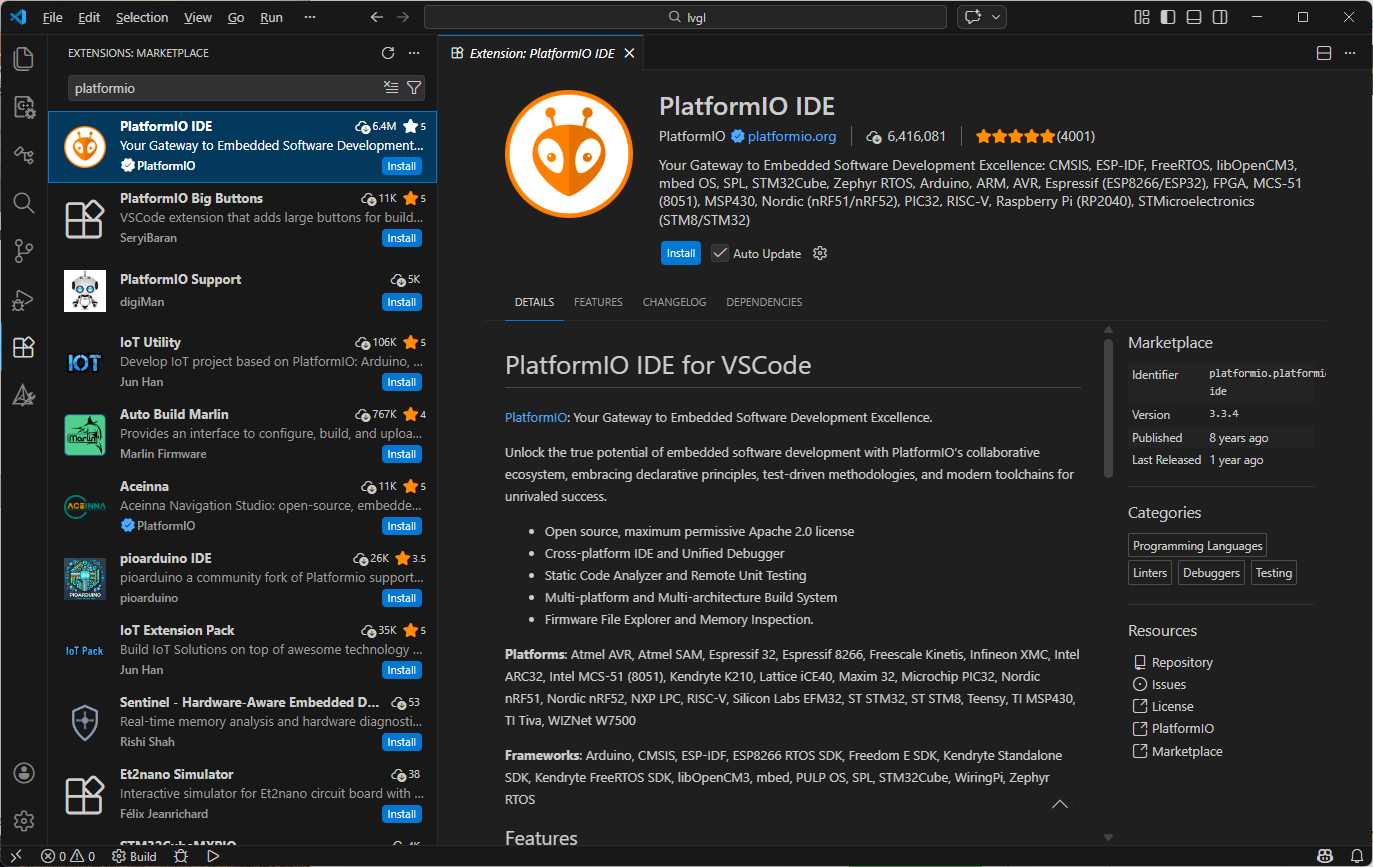Install the IoT Utility extension
Viewport: 1373px width, 867px height.
pyautogui.click(x=402, y=382)
